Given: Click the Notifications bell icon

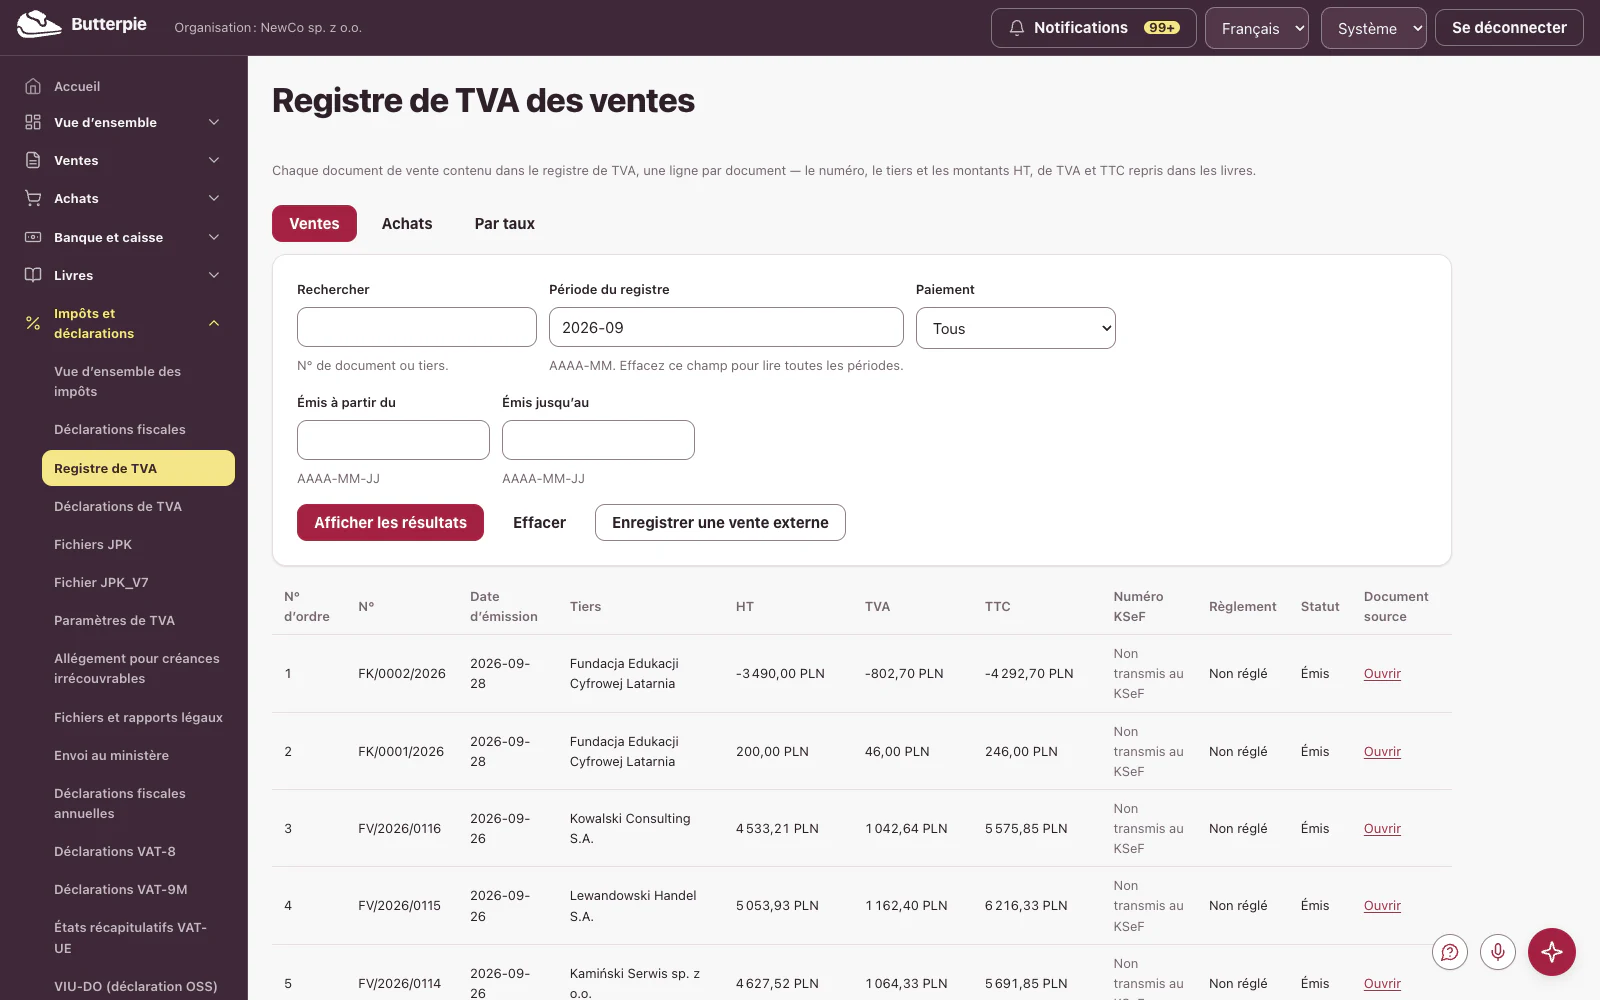Looking at the screenshot, I should tap(1017, 28).
